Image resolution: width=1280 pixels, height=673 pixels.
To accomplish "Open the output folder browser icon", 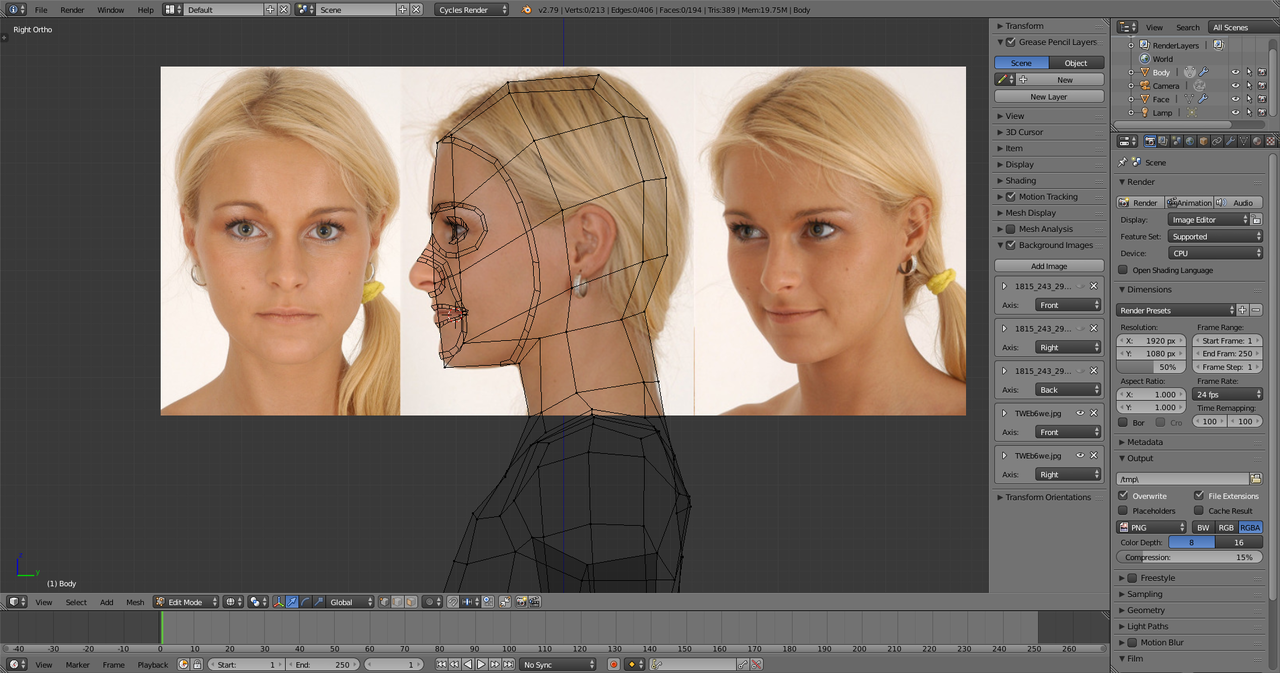I will [1256, 479].
